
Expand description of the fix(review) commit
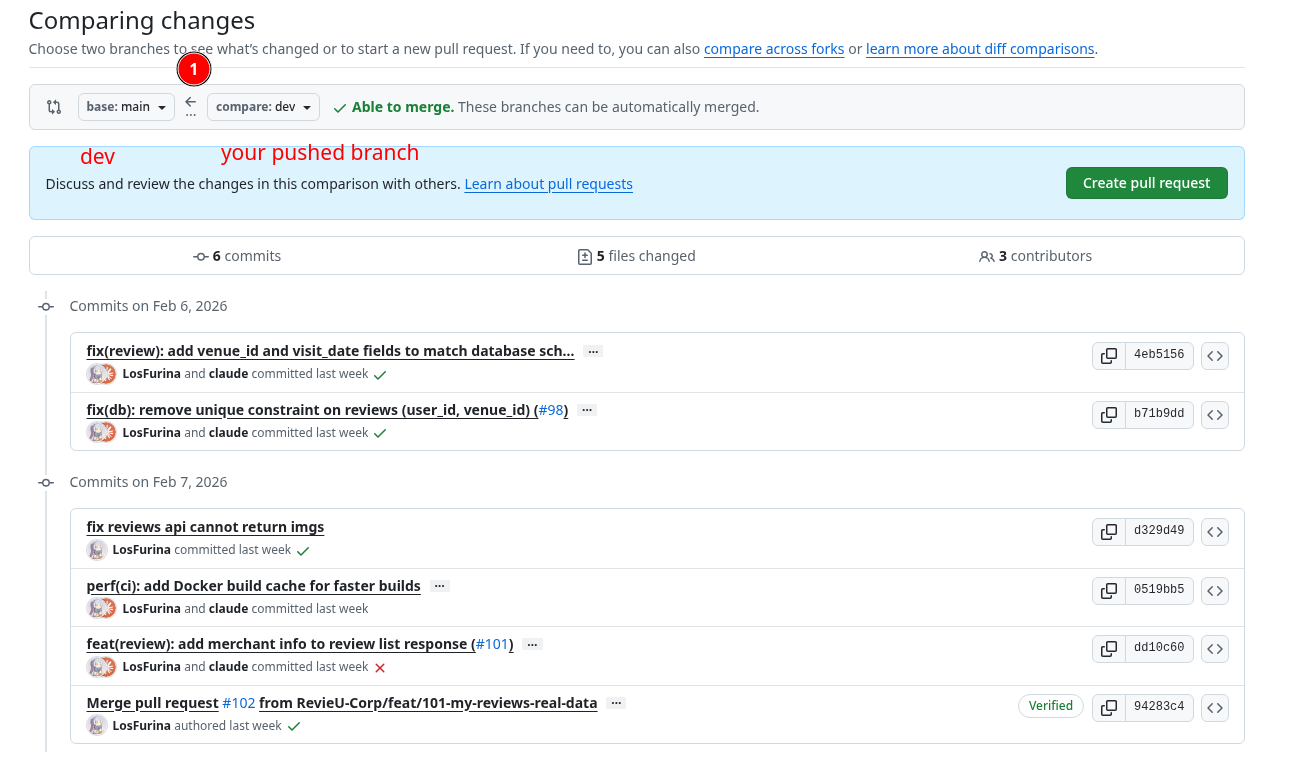coord(593,351)
